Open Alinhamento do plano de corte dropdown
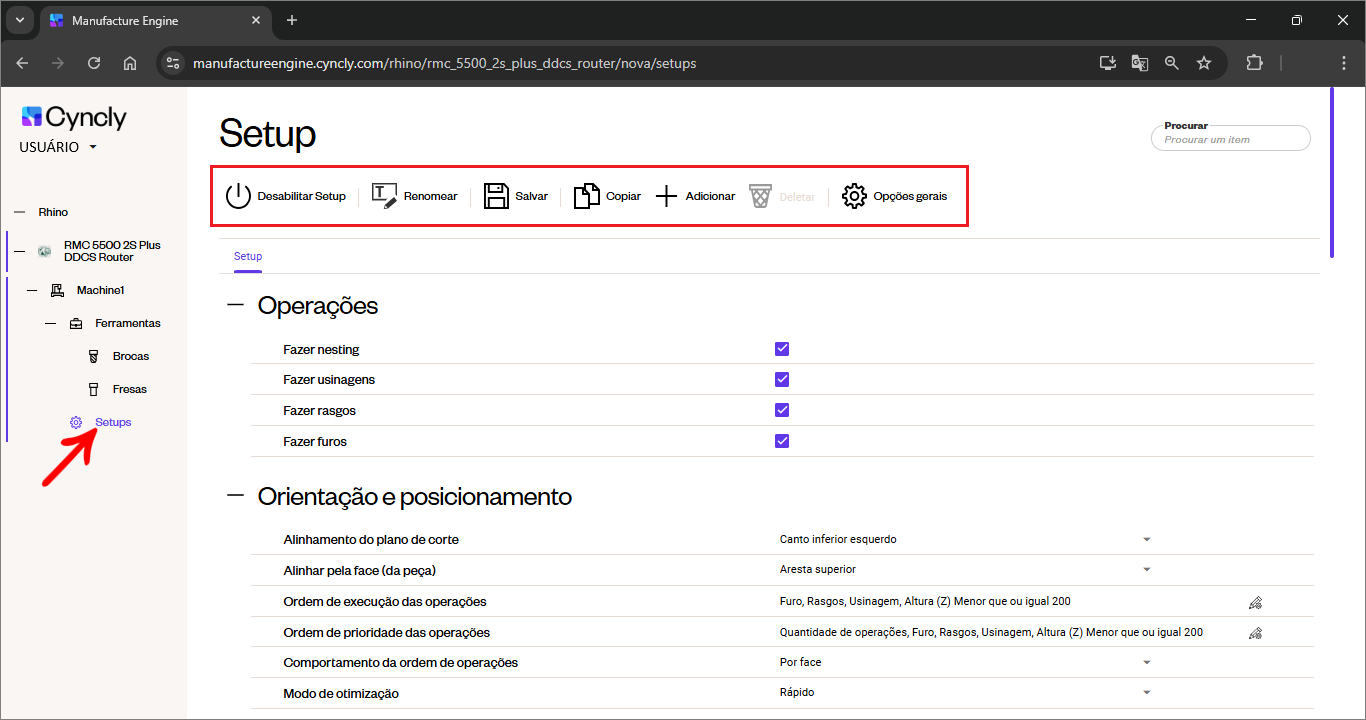Viewport: 1366px width, 720px height. [x=1146, y=540]
